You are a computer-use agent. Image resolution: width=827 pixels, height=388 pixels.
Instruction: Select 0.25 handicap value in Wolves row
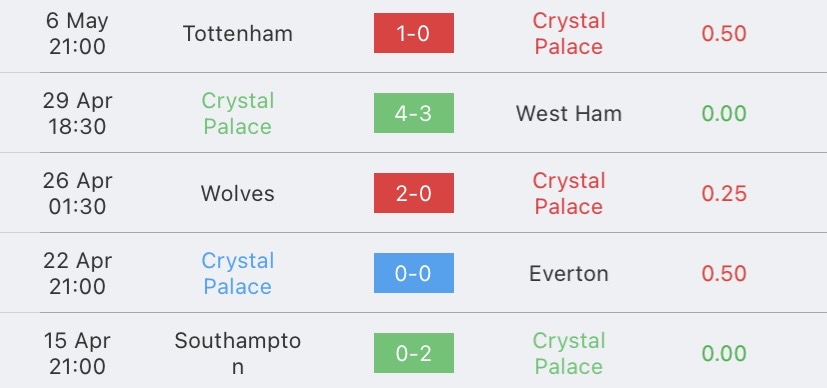pos(724,193)
